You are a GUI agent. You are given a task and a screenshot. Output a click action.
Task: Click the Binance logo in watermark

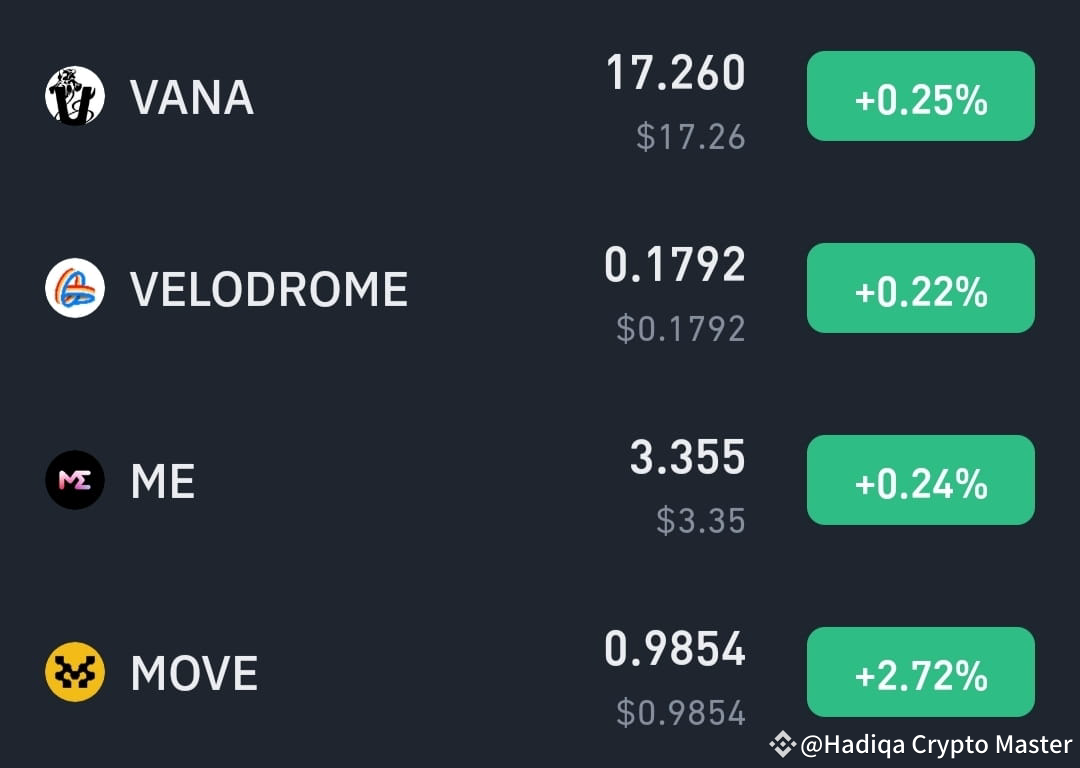[x=782, y=744]
